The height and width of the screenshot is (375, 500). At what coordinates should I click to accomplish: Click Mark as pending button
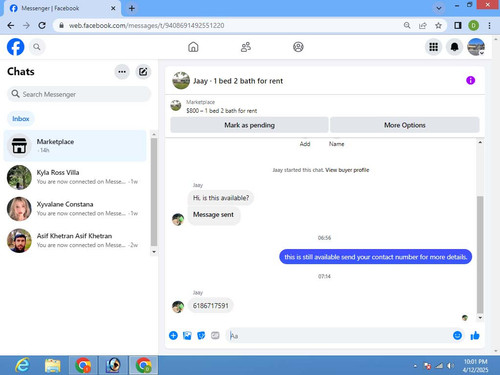tap(249, 125)
